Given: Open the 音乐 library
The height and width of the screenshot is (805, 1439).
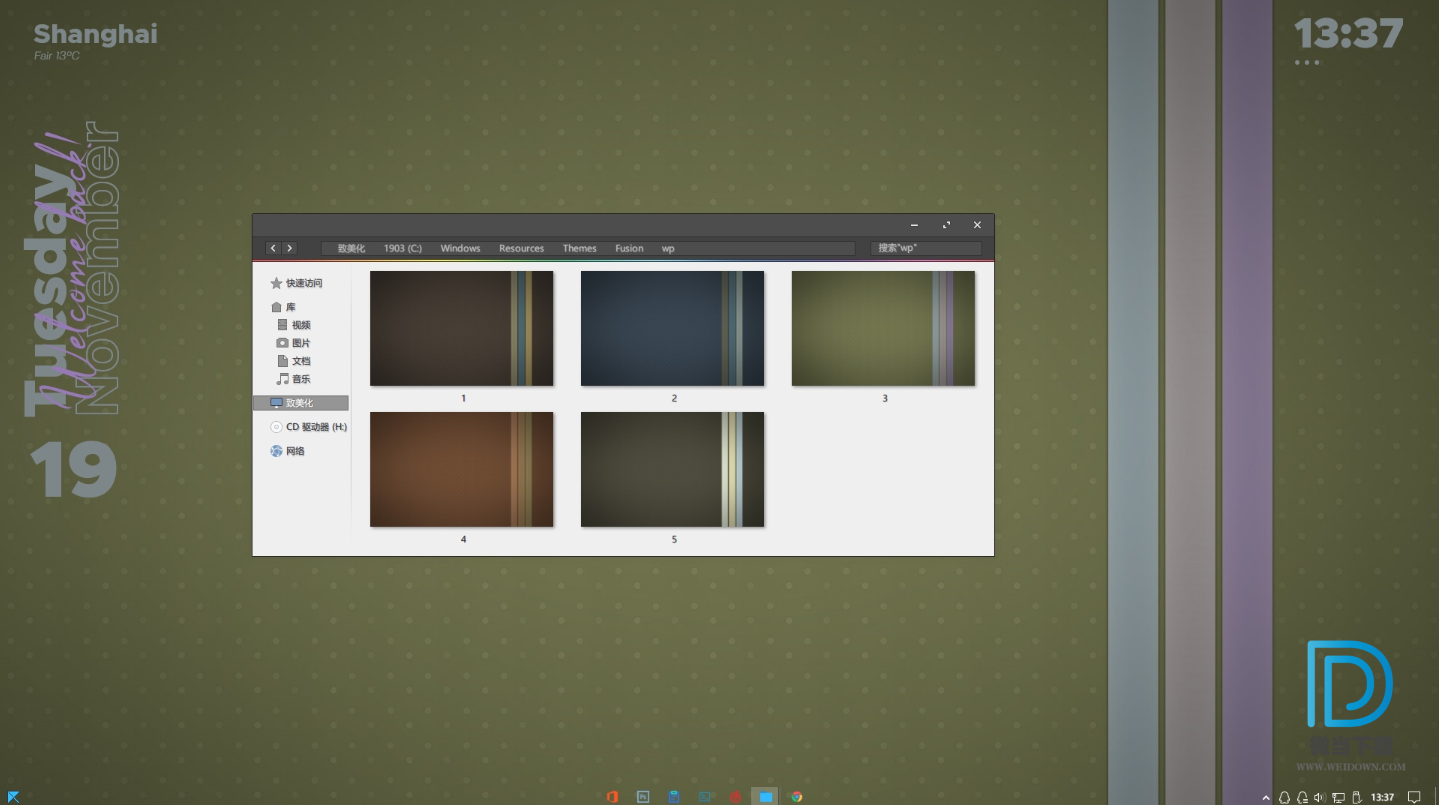Looking at the screenshot, I should click(x=294, y=379).
